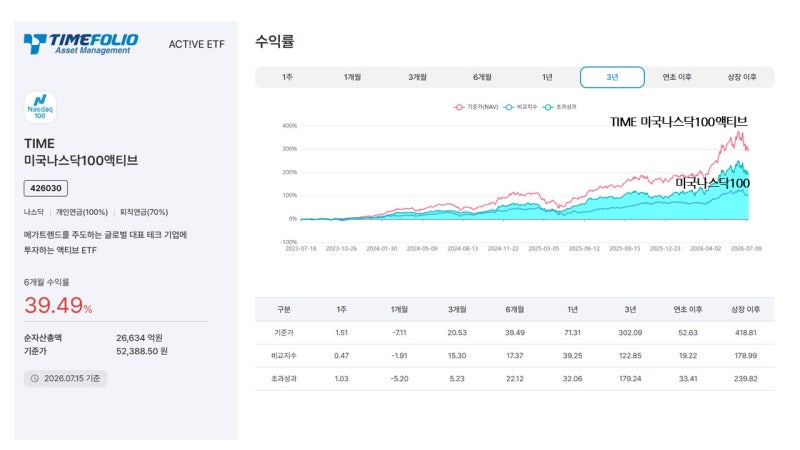
Task: Click the 나스닥 tag
Action: click(34, 212)
